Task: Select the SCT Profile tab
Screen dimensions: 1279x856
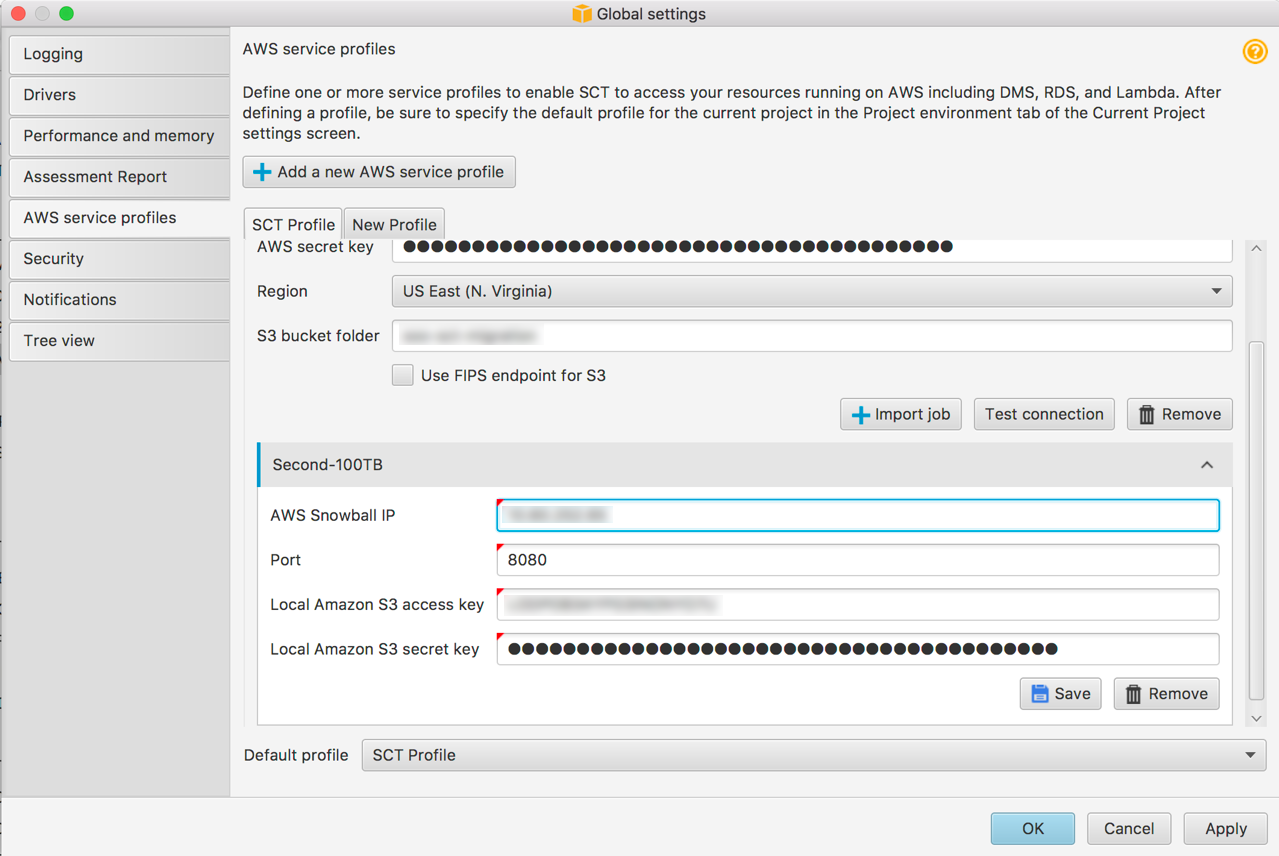Action: click(292, 223)
